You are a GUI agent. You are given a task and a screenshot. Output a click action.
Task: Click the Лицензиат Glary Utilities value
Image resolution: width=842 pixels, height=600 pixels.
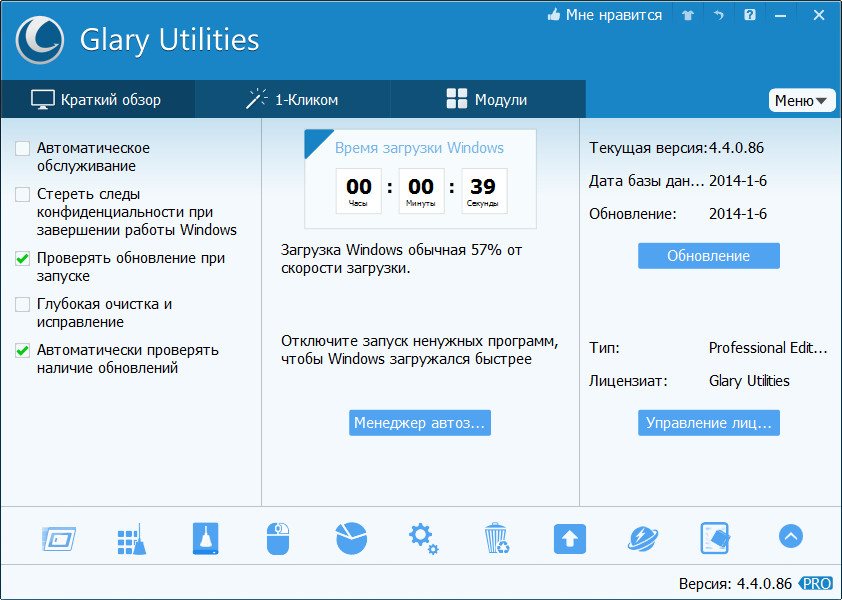[x=749, y=381]
